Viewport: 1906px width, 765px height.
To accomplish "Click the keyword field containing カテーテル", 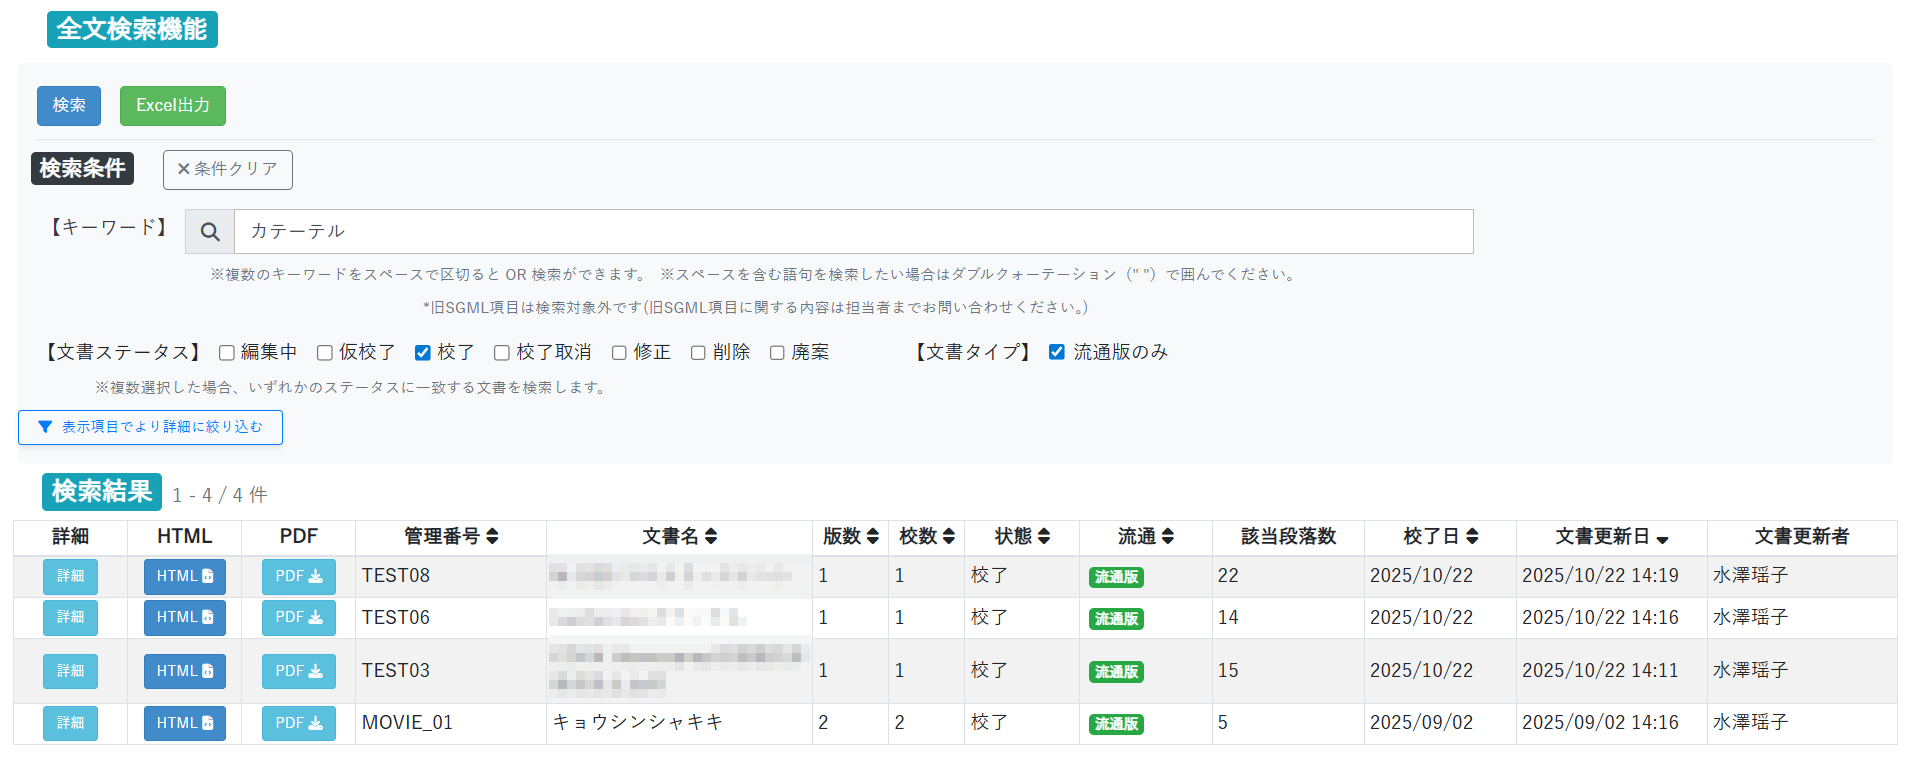I will coord(852,232).
